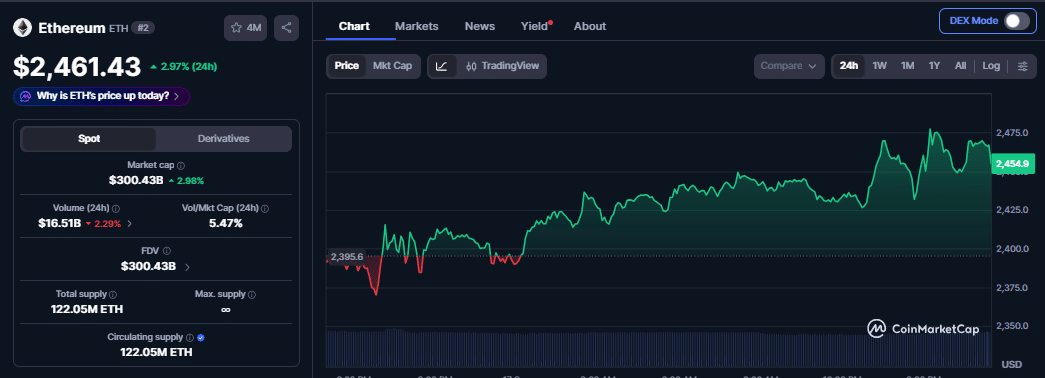This screenshot has width=1045, height=378.
Task: Click the Volume (24h) info icon
Action: [116, 208]
